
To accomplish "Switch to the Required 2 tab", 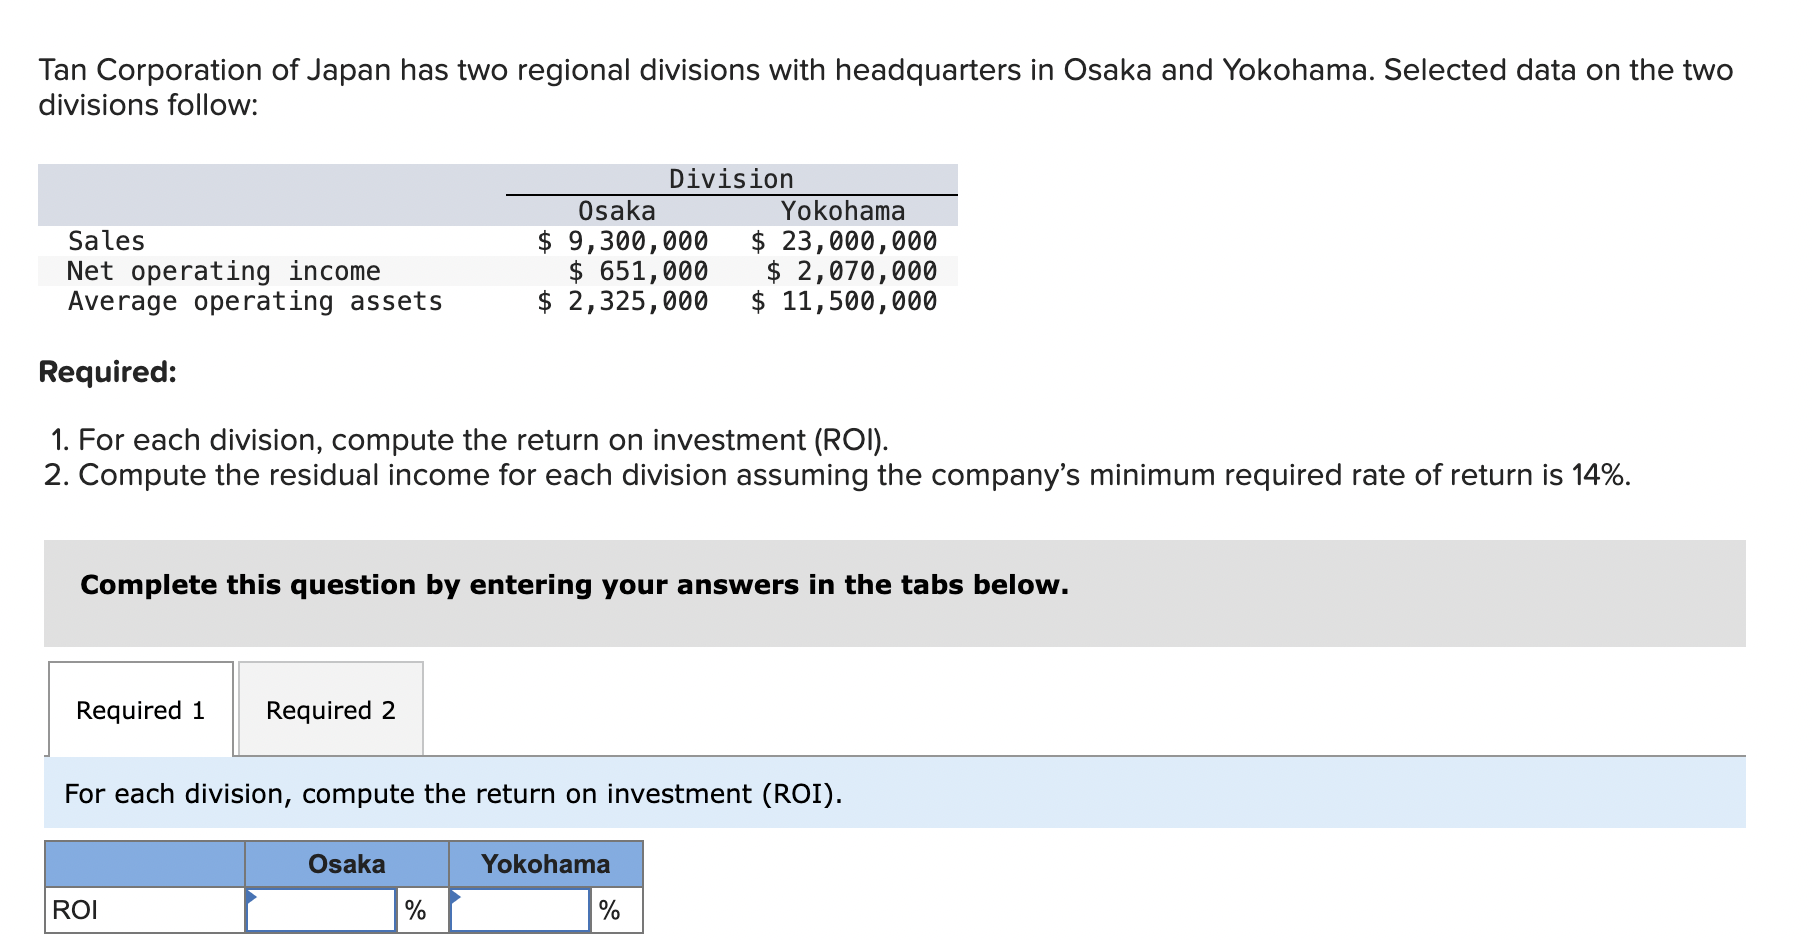I will coord(331,709).
